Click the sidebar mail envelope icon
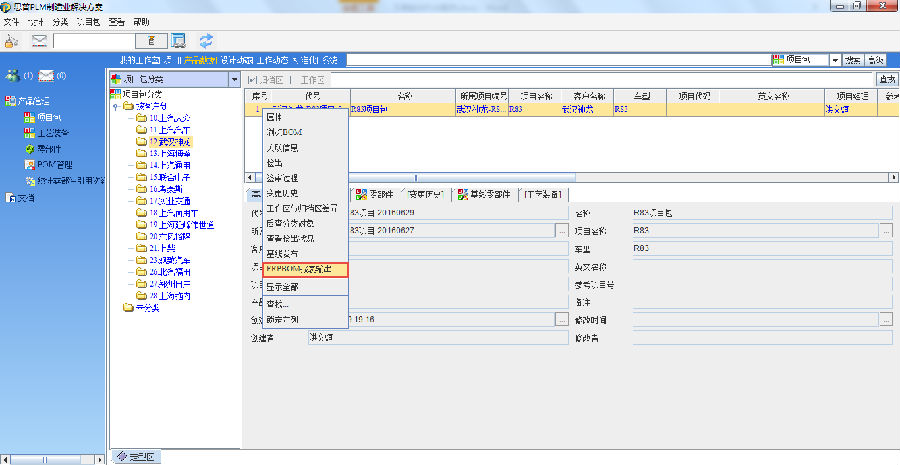 [x=46, y=76]
